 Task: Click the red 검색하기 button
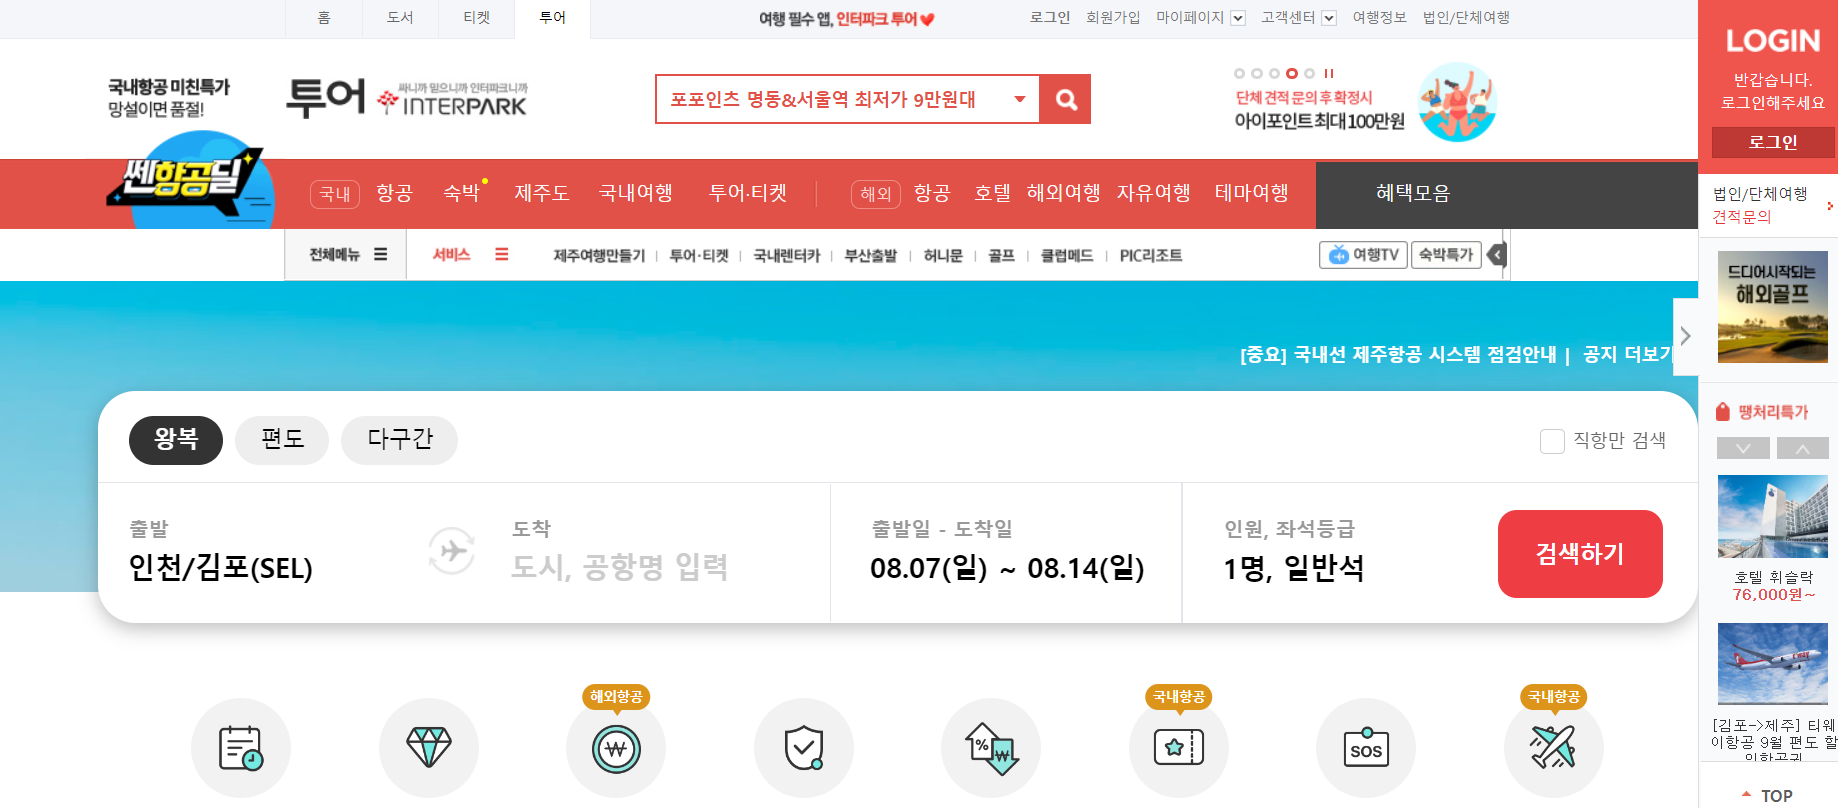(1580, 554)
